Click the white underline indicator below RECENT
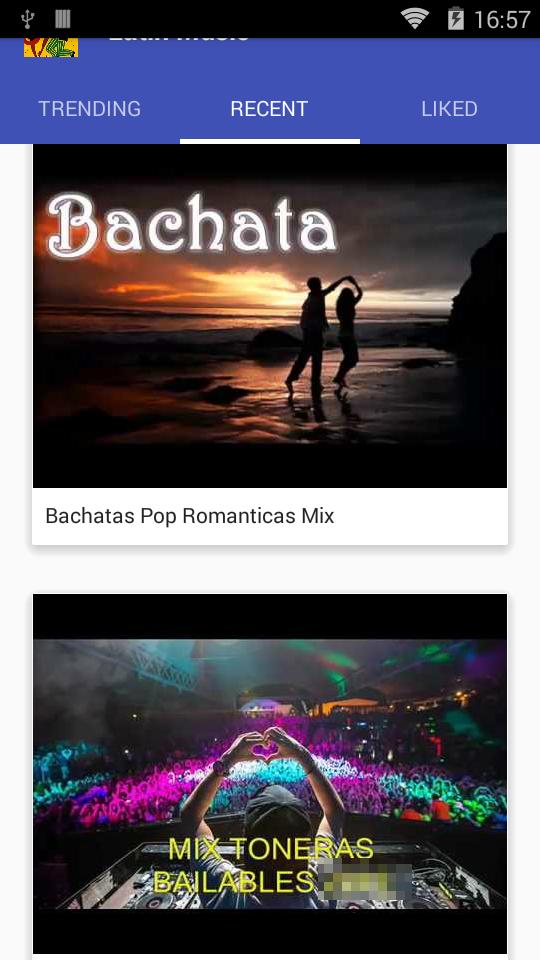Viewport: 540px width, 960px height. pyautogui.click(x=269, y=141)
